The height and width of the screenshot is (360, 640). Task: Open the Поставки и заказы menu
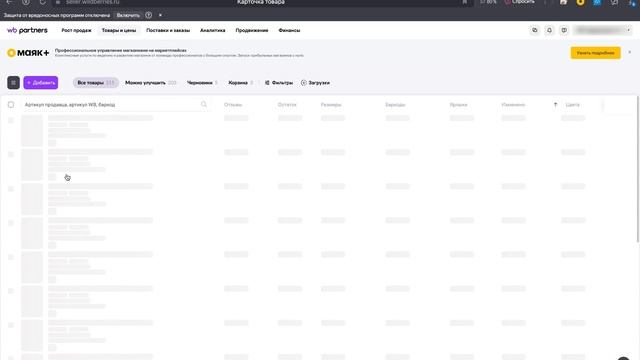tap(168, 30)
